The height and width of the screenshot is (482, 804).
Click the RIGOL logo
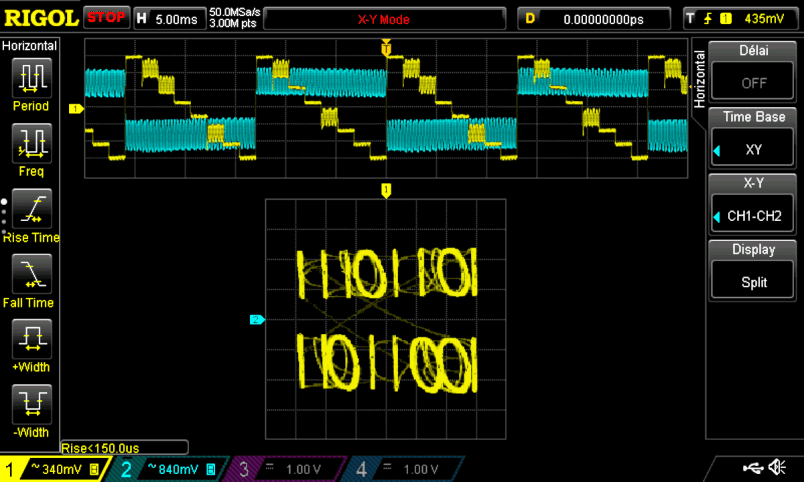click(40, 18)
